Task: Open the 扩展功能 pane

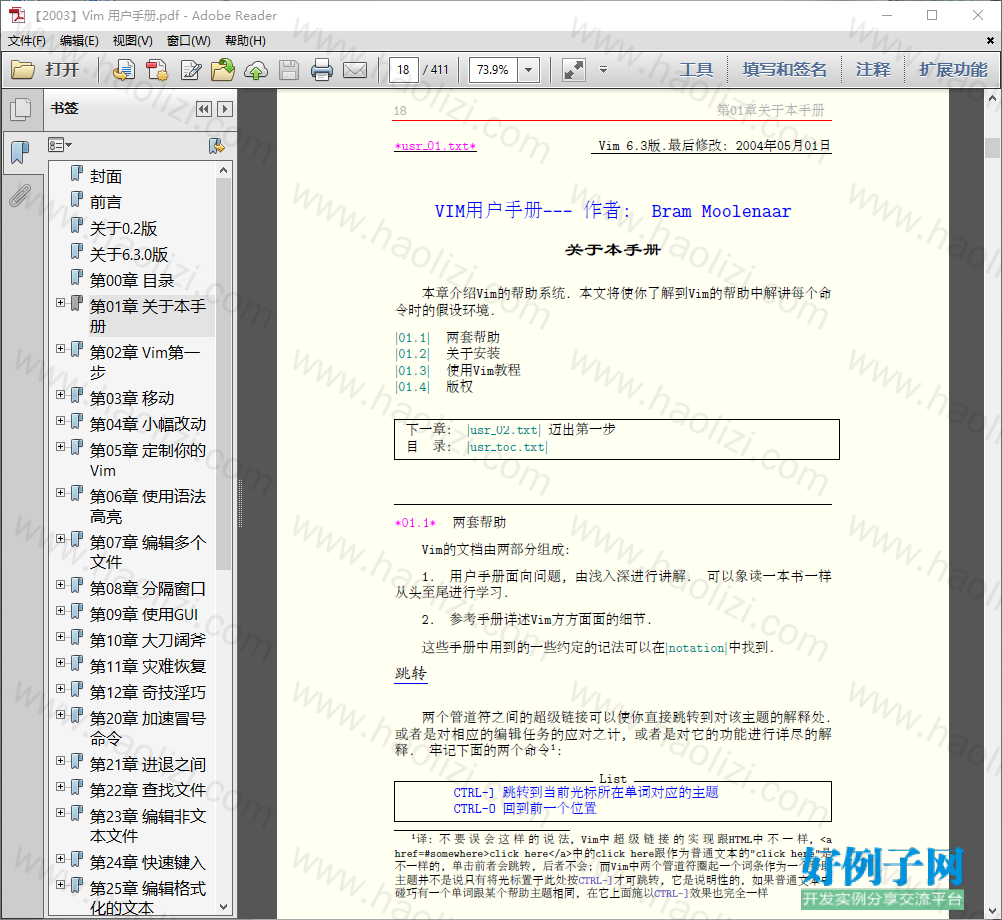Action: click(x=953, y=70)
